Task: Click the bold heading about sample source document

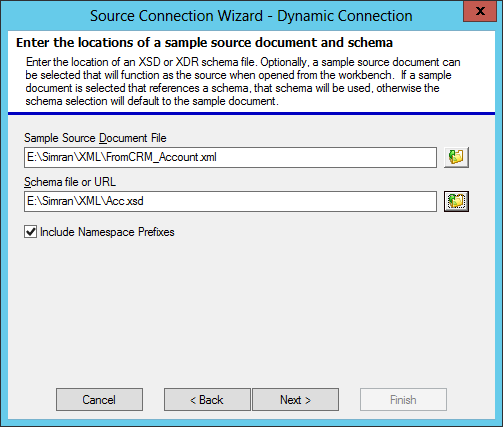Action: tap(204, 43)
